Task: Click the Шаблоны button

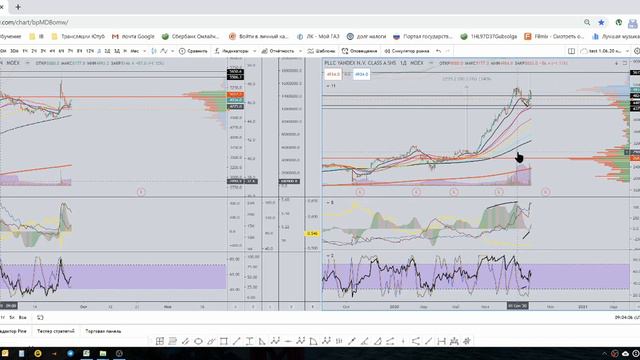Action: 321,51
